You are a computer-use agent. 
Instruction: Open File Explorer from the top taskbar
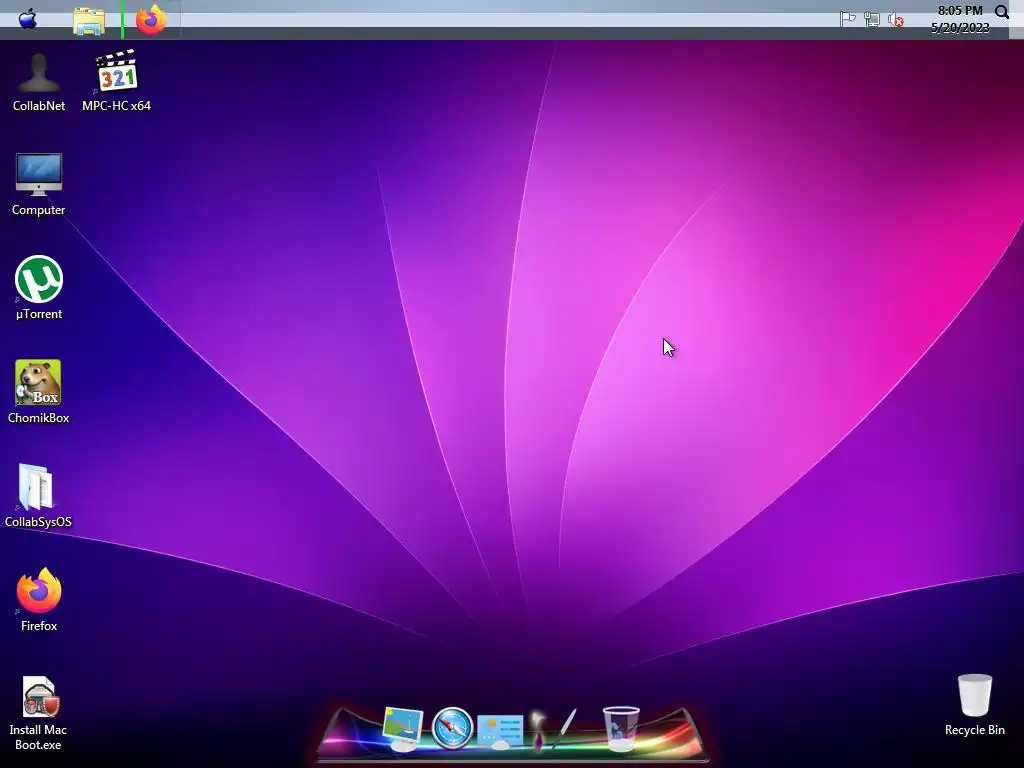[x=89, y=21]
